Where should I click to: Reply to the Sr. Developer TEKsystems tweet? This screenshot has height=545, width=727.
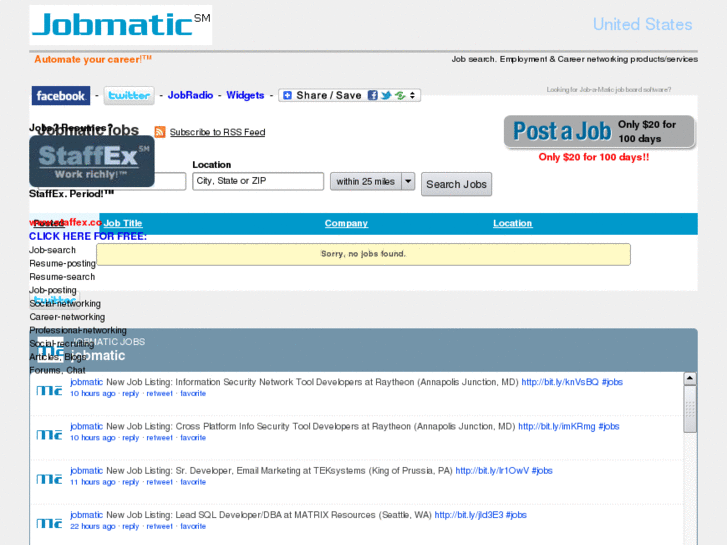131,482
